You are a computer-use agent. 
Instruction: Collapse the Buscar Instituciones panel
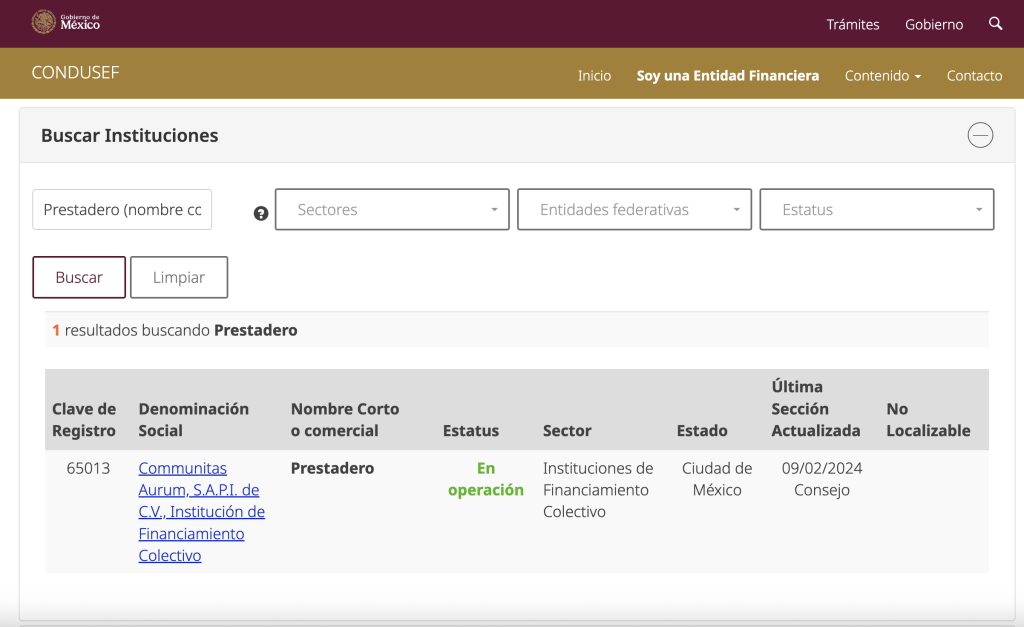tap(980, 135)
